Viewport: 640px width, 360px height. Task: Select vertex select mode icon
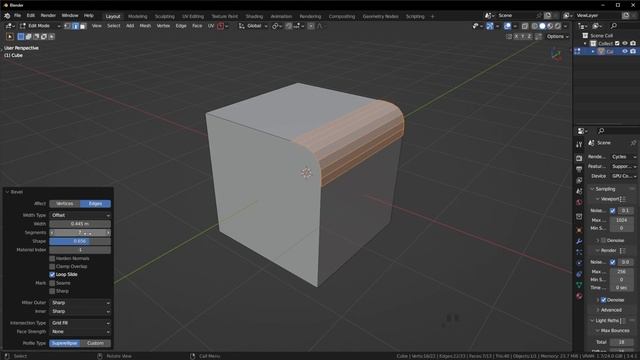(x=68, y=26)
